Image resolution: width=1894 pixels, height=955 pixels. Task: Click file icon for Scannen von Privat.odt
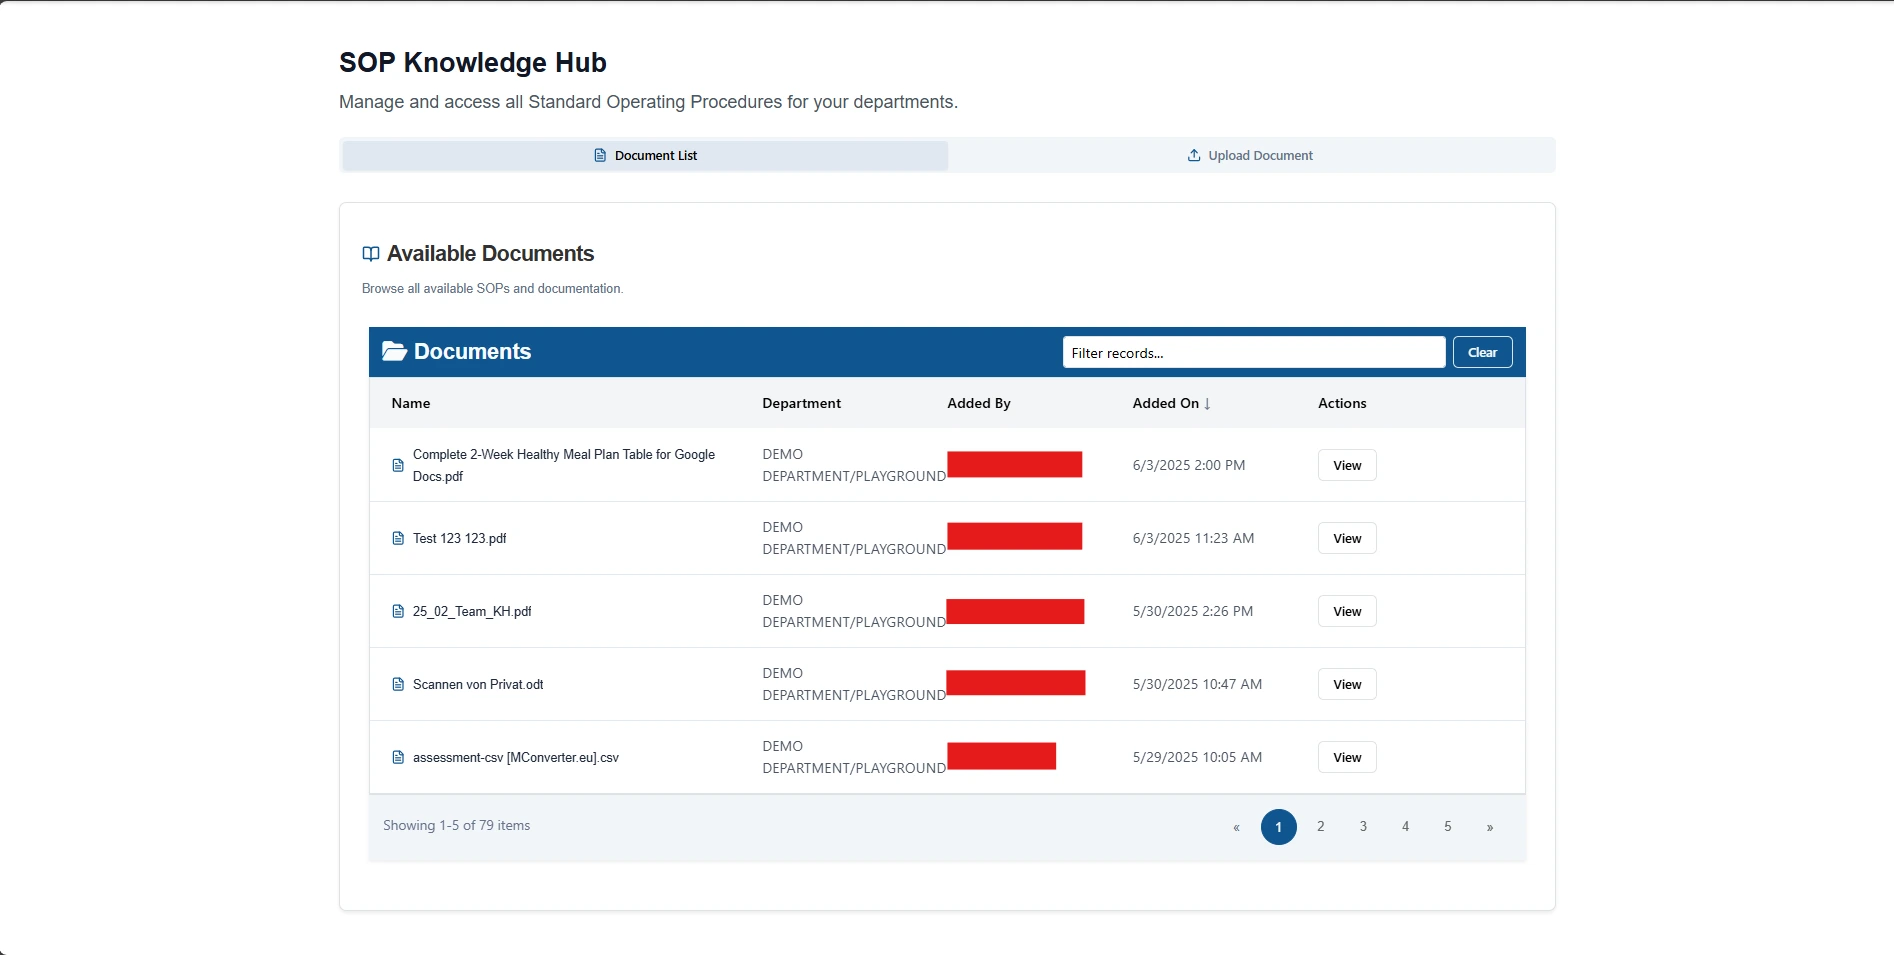click(398, 684)
